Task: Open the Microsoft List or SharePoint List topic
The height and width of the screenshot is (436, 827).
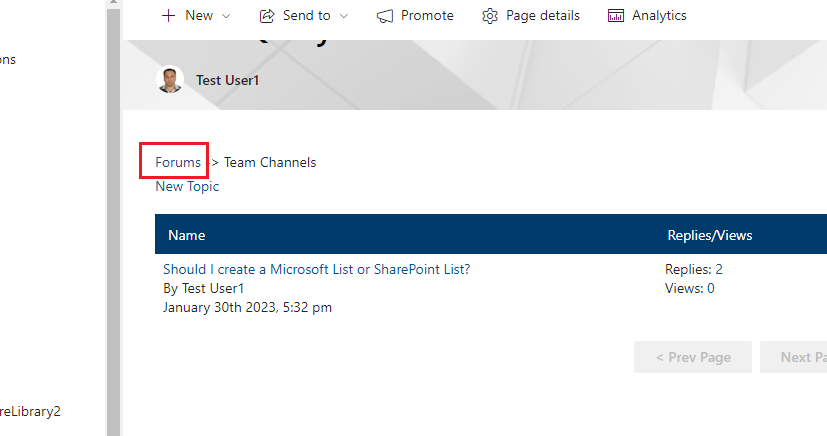Action: tap(316, 269)
